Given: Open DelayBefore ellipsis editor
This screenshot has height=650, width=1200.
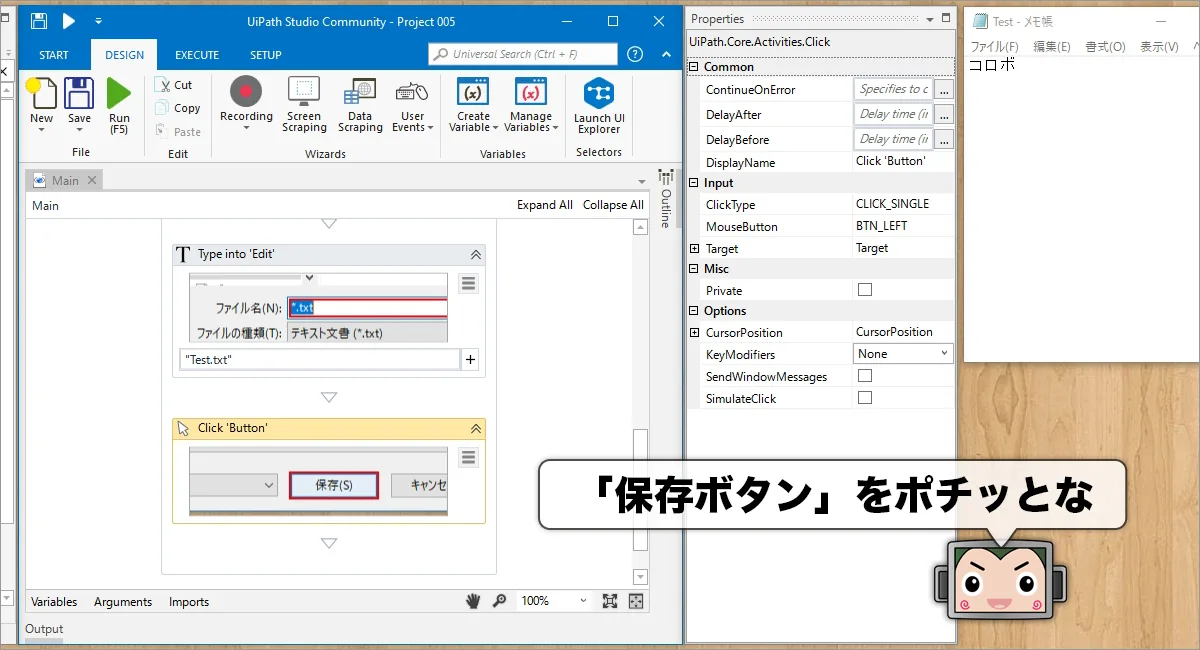Looking at the screenshot, I should pyautogui.click(x=944, y=139).
